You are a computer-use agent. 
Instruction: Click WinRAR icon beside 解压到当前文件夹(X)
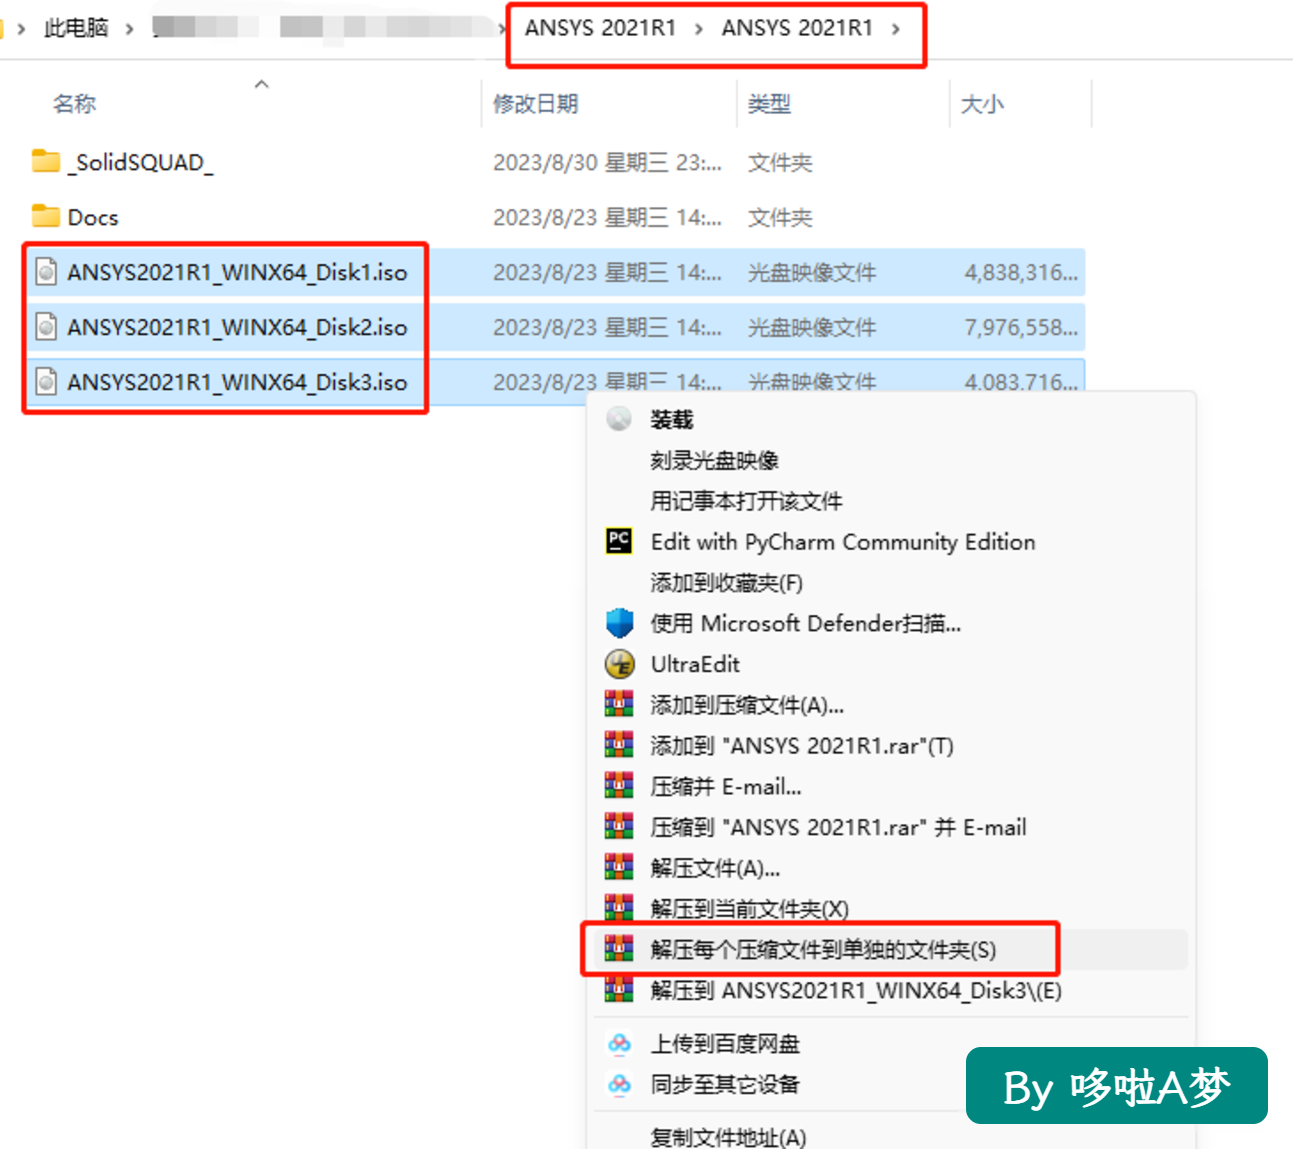point(619,908)
